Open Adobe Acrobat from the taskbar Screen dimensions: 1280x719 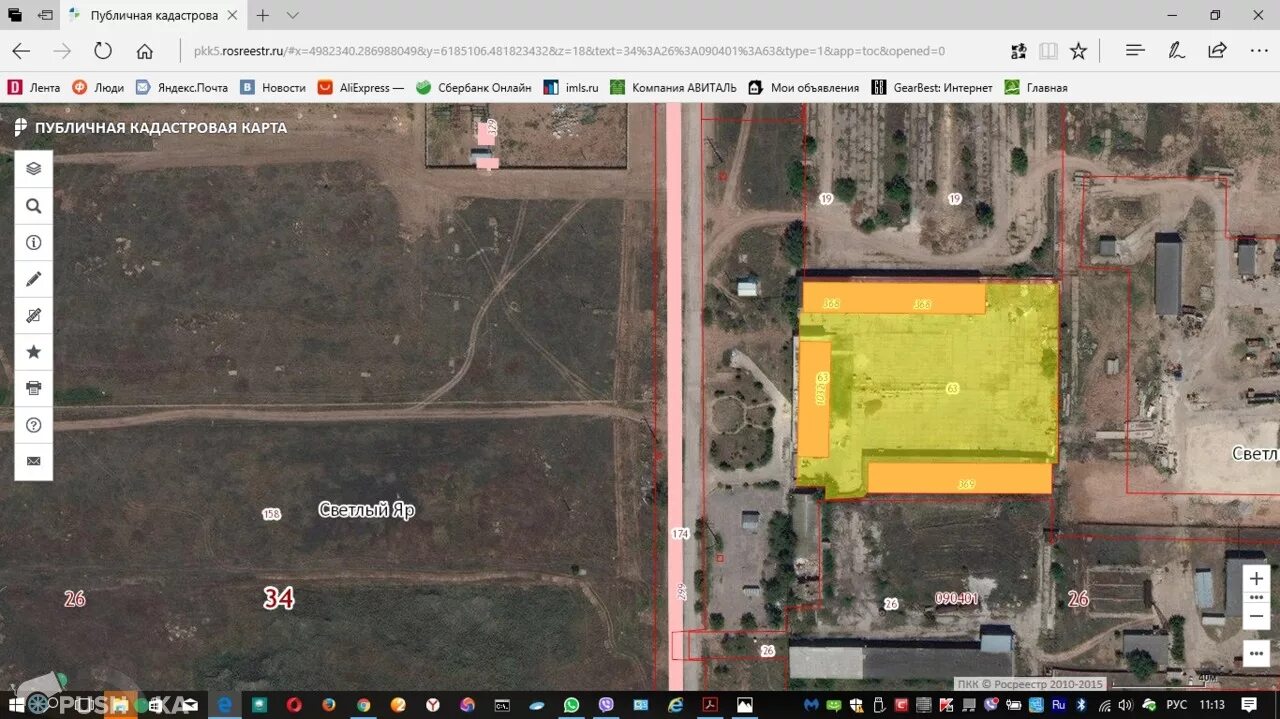point(710,704)
